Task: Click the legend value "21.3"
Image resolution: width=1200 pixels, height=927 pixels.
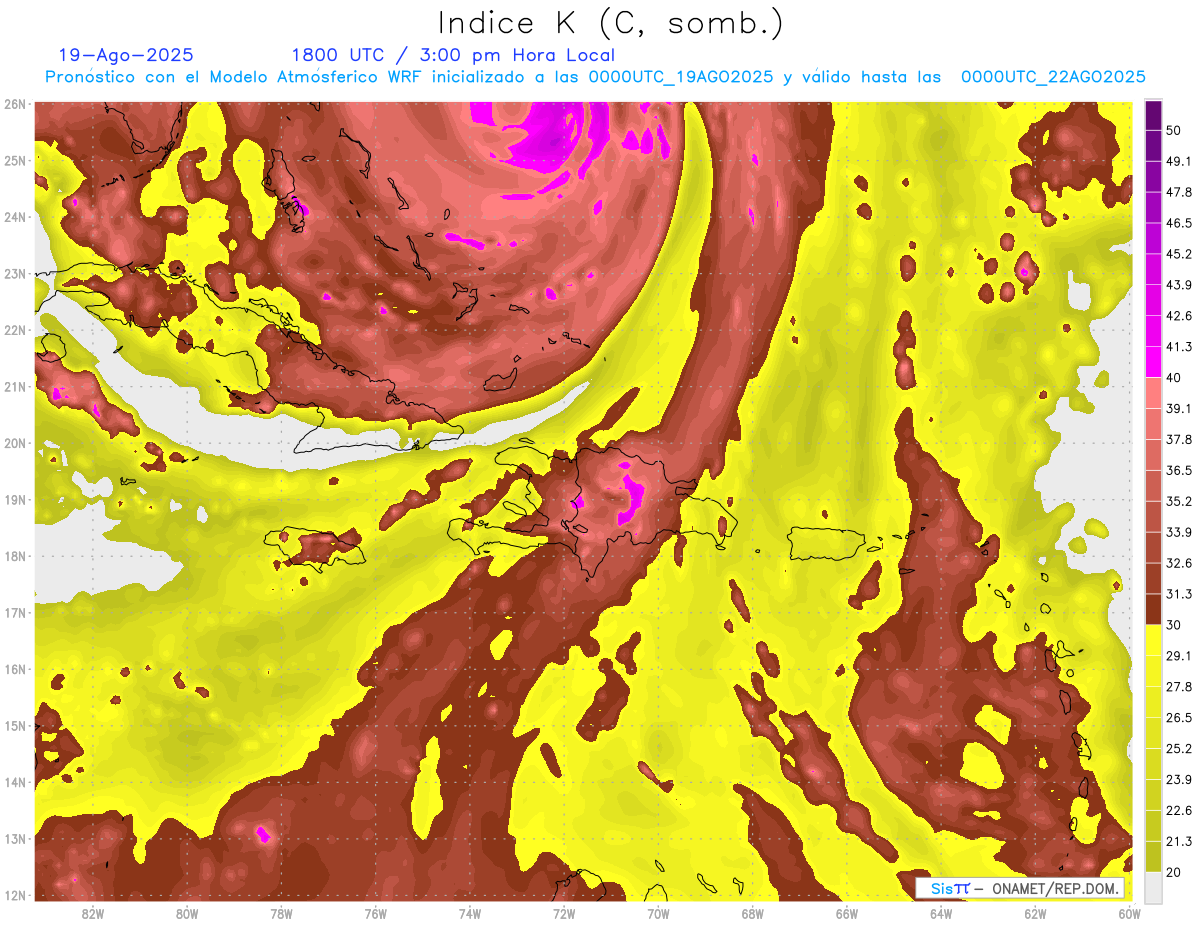Action: (x=1178, y=841)
